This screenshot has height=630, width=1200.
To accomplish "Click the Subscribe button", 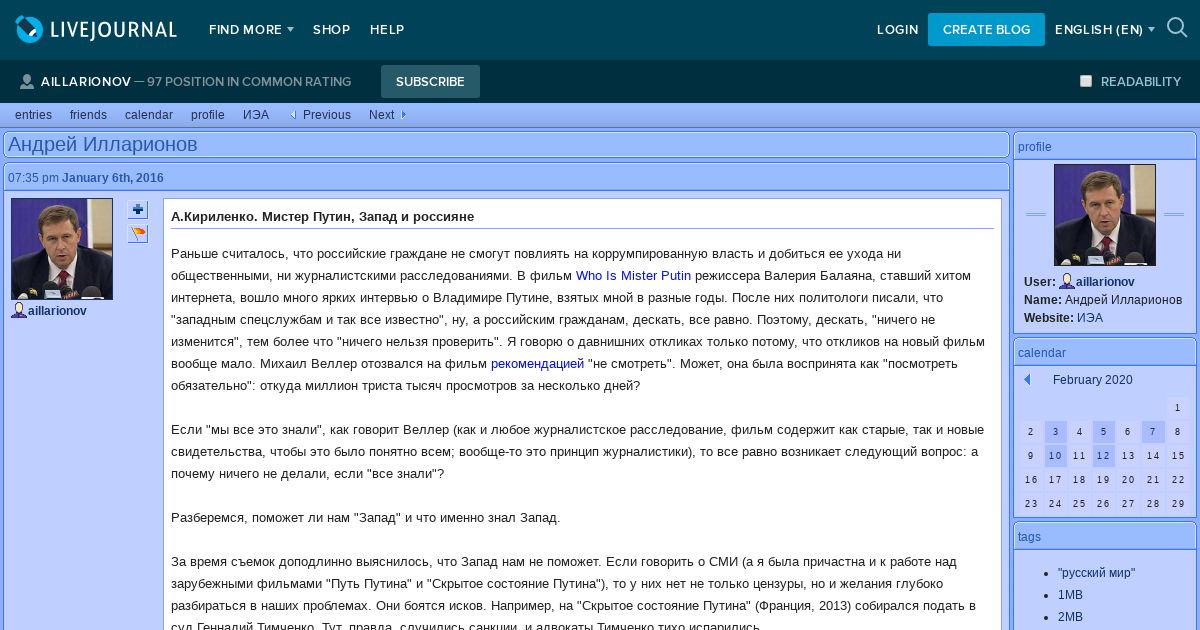I will [430, 82].
